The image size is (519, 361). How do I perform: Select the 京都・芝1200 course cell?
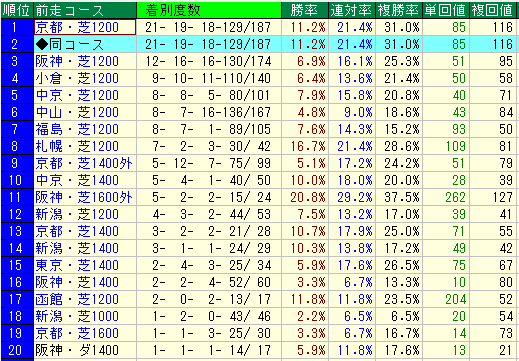[85, 27]
